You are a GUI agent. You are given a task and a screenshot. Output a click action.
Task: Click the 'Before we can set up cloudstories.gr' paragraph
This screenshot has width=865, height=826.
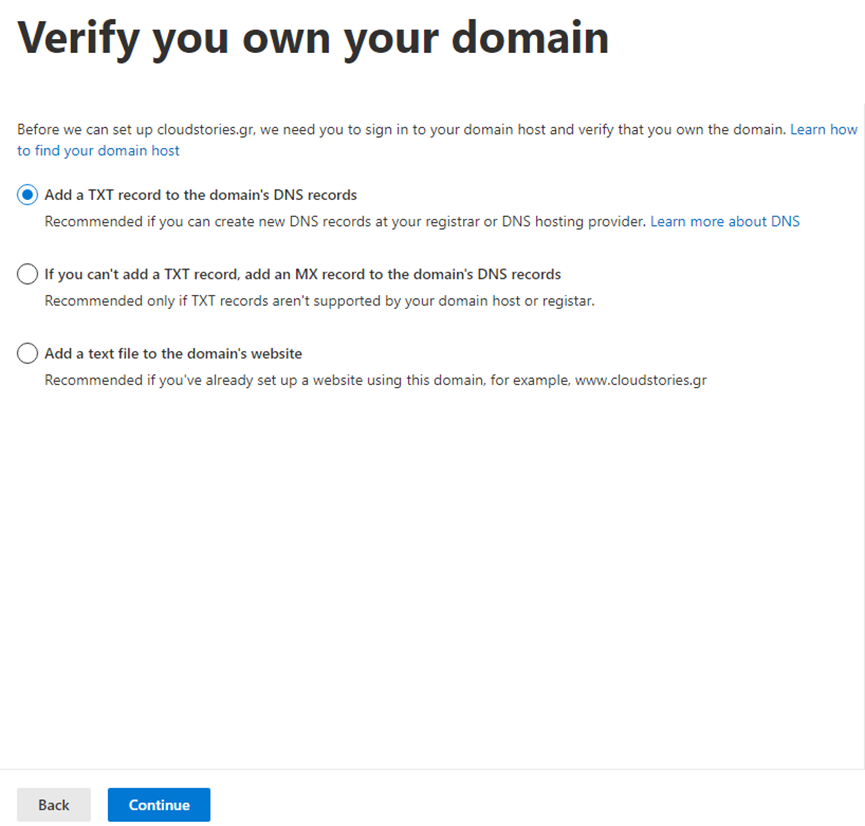[400, 130]
